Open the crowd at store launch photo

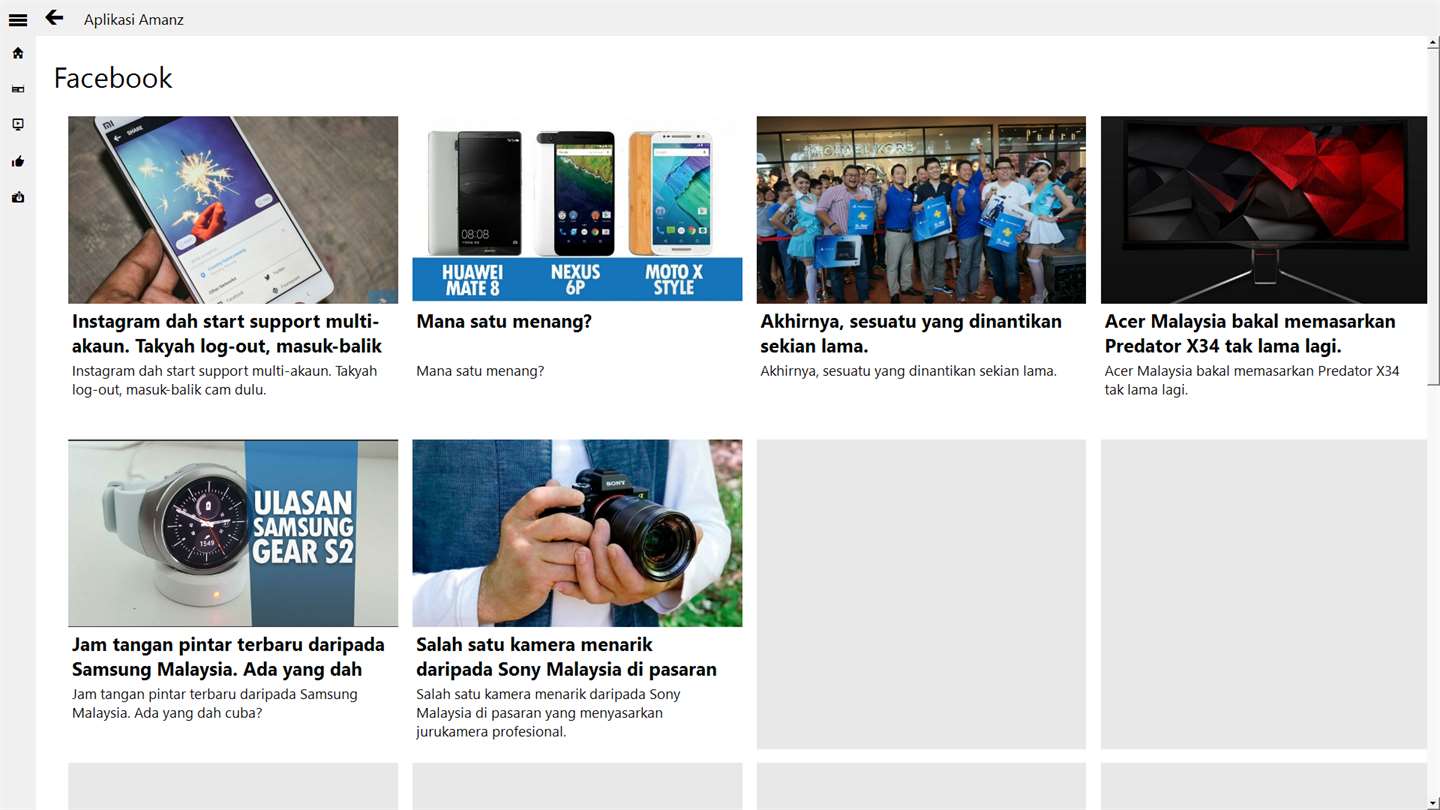coord(921,210)
